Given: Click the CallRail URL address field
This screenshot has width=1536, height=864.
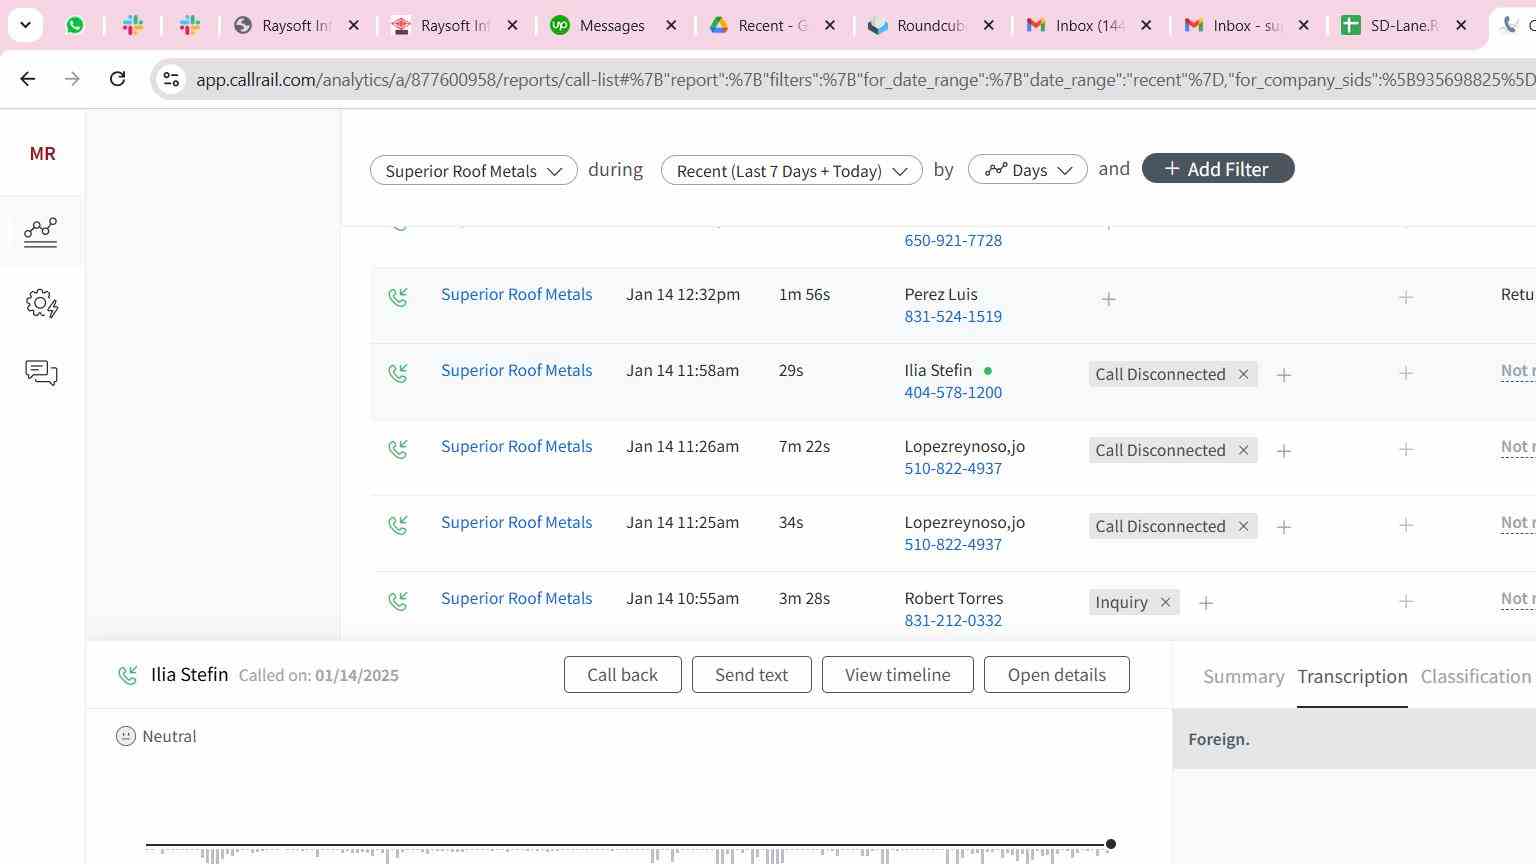Looking at the screenshot, I should pos(864,79).
